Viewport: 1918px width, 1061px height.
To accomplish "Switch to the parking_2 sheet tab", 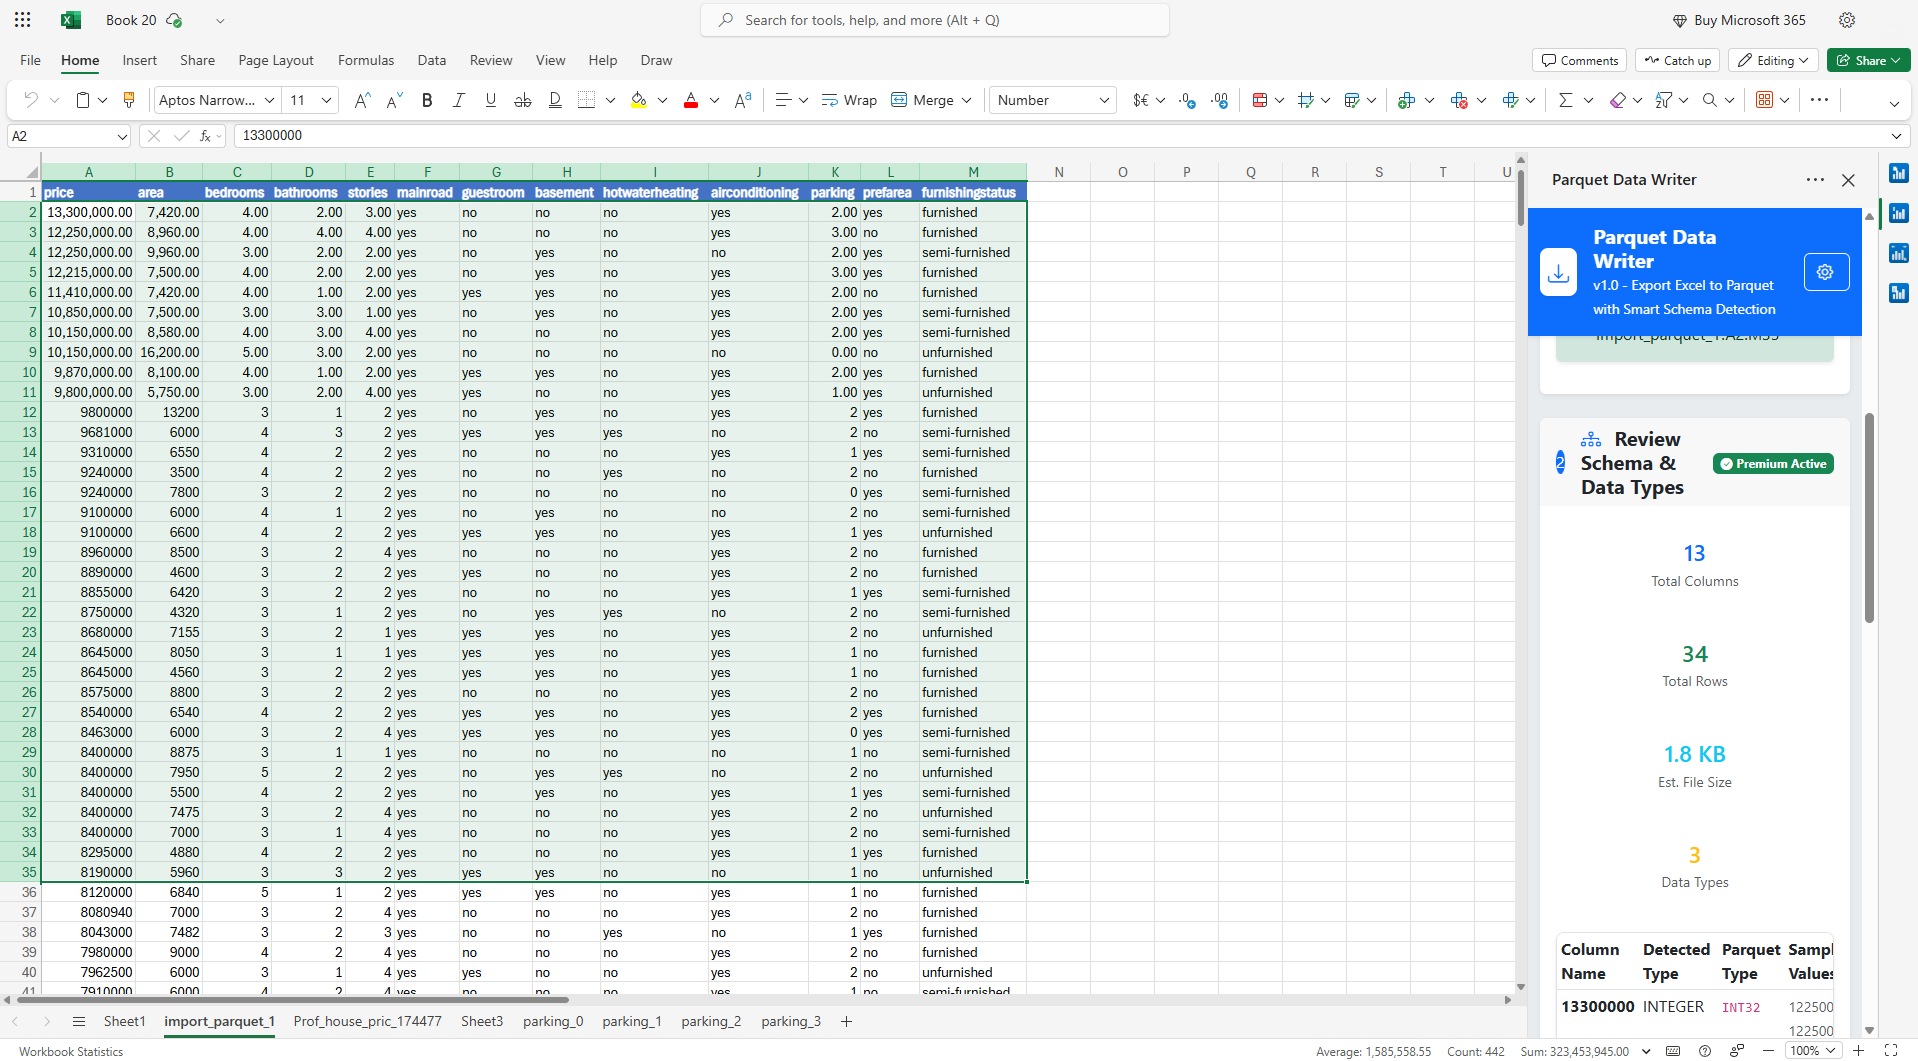I will pos(711,1021).
